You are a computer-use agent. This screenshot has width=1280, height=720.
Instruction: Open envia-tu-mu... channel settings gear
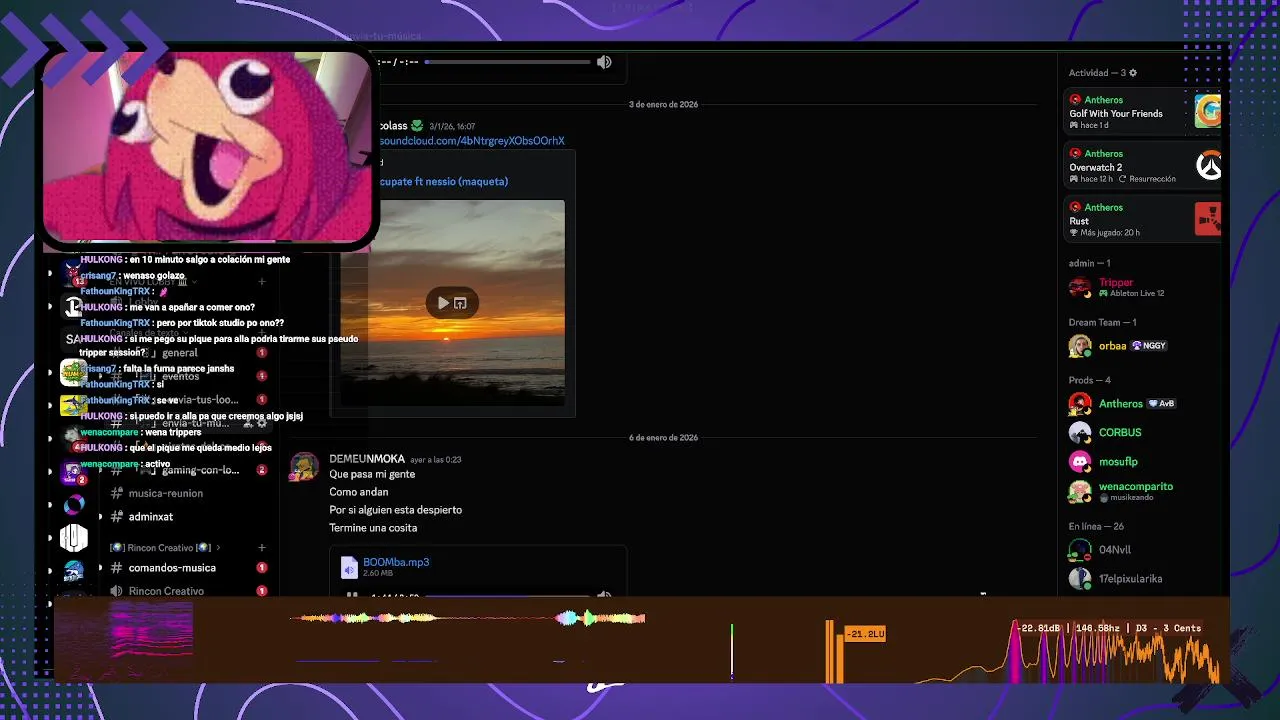point(261,424)
